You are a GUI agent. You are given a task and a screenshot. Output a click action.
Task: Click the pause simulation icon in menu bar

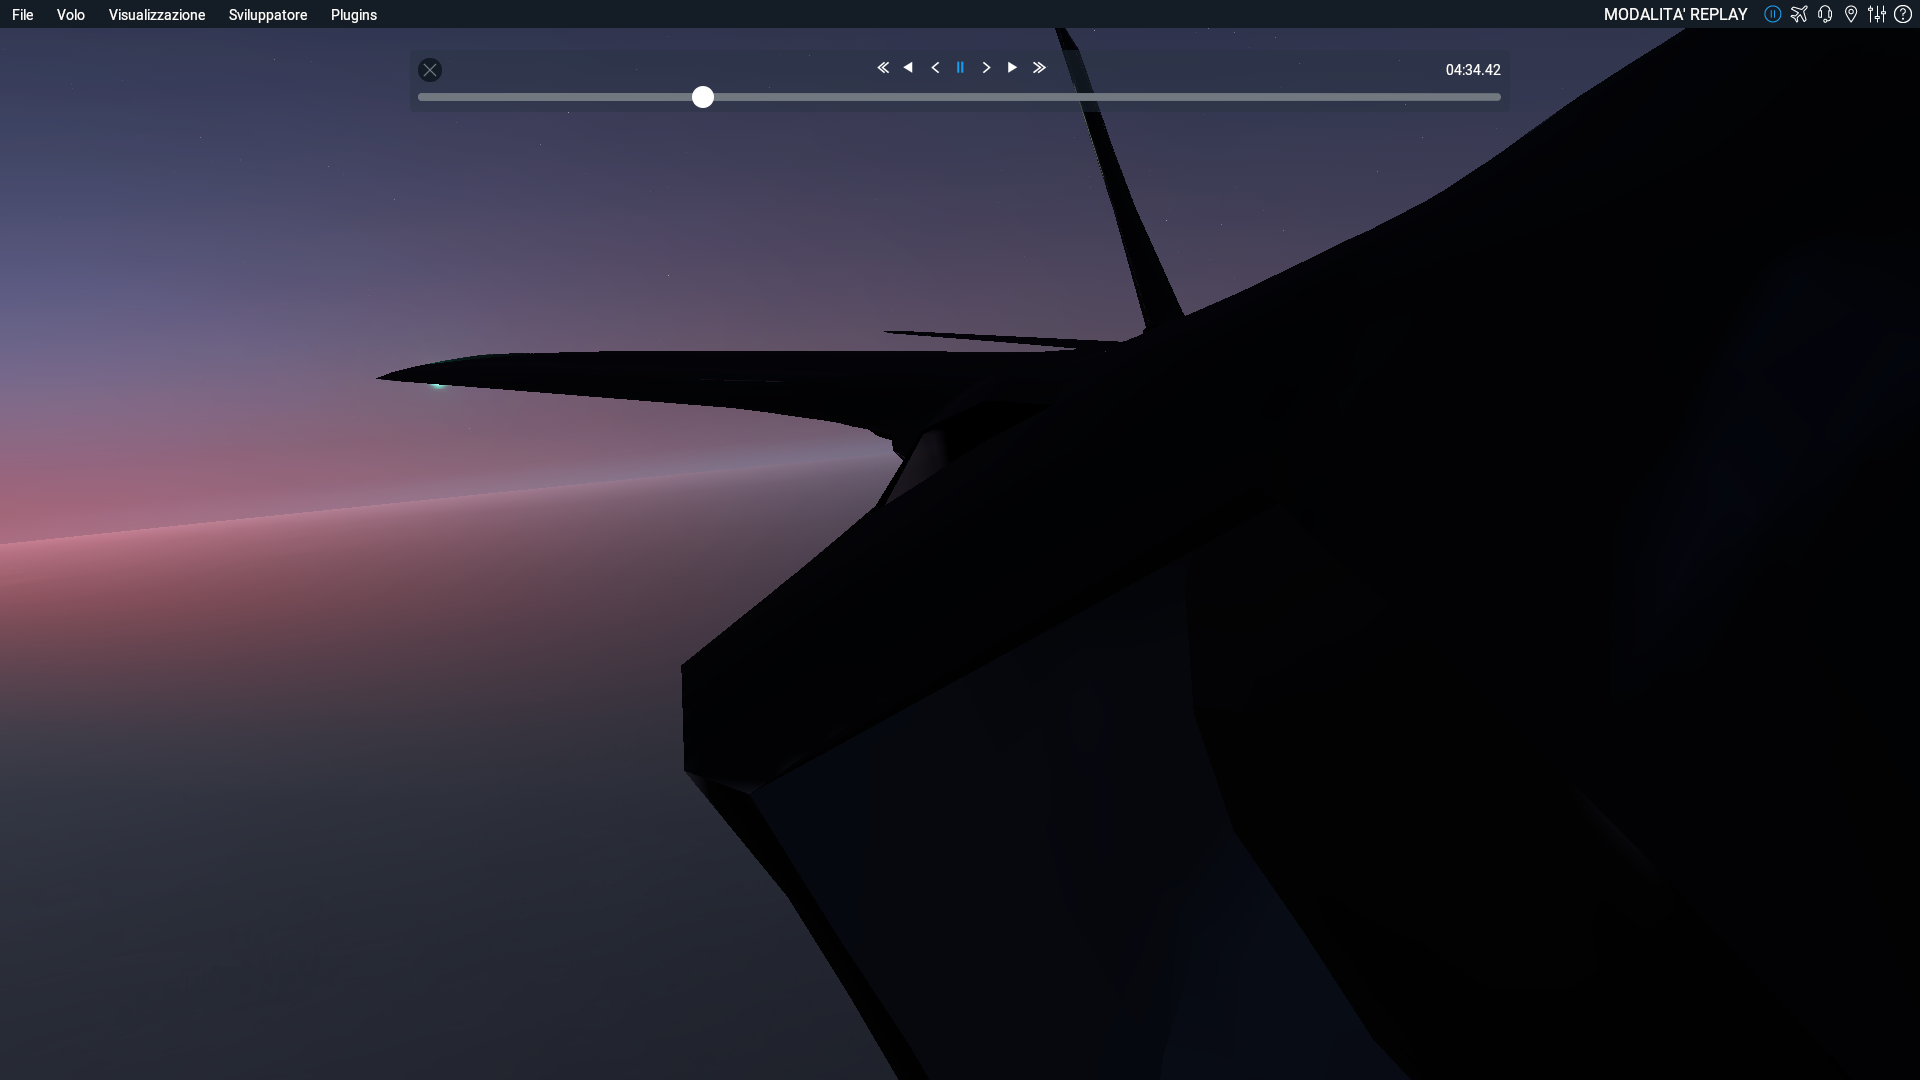click(x=1772, y=14)
